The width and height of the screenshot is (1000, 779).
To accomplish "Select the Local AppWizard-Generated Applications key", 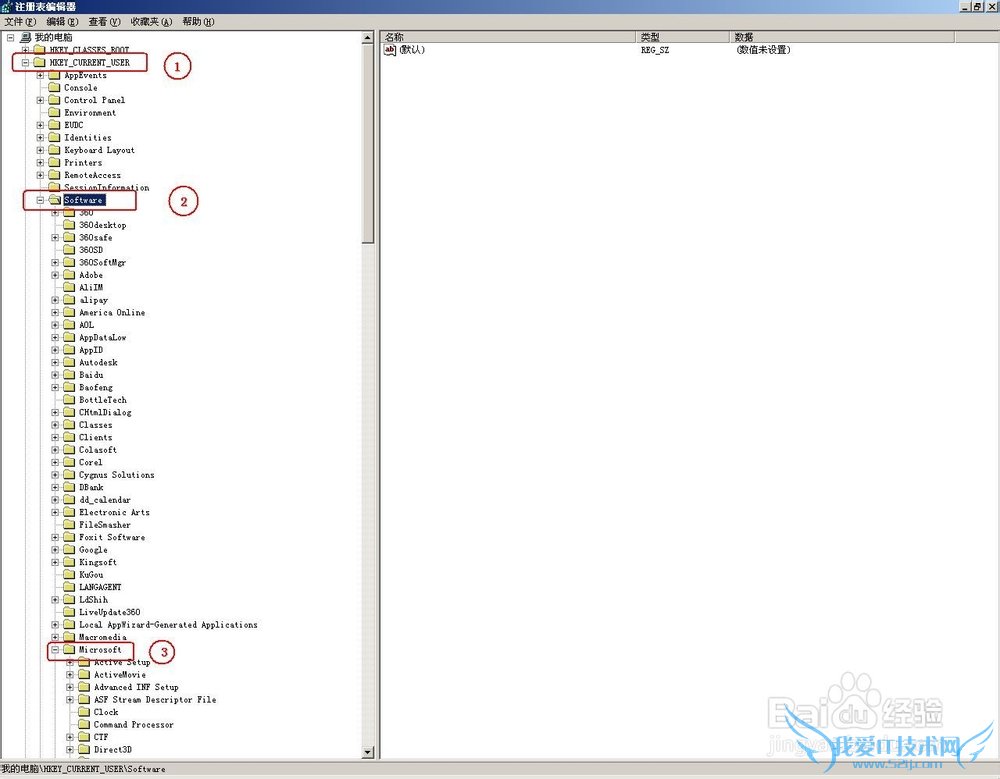I will [168, 625].
